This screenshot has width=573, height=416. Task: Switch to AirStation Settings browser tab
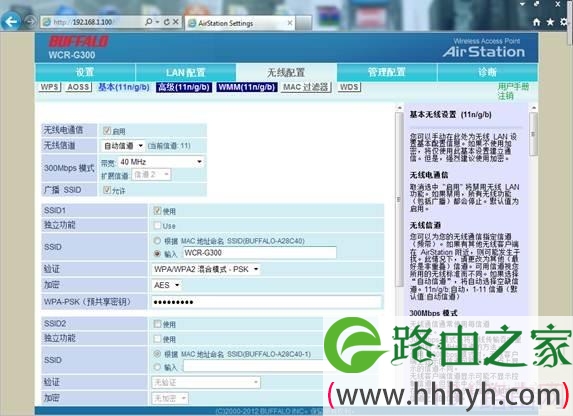coord(240,23)
